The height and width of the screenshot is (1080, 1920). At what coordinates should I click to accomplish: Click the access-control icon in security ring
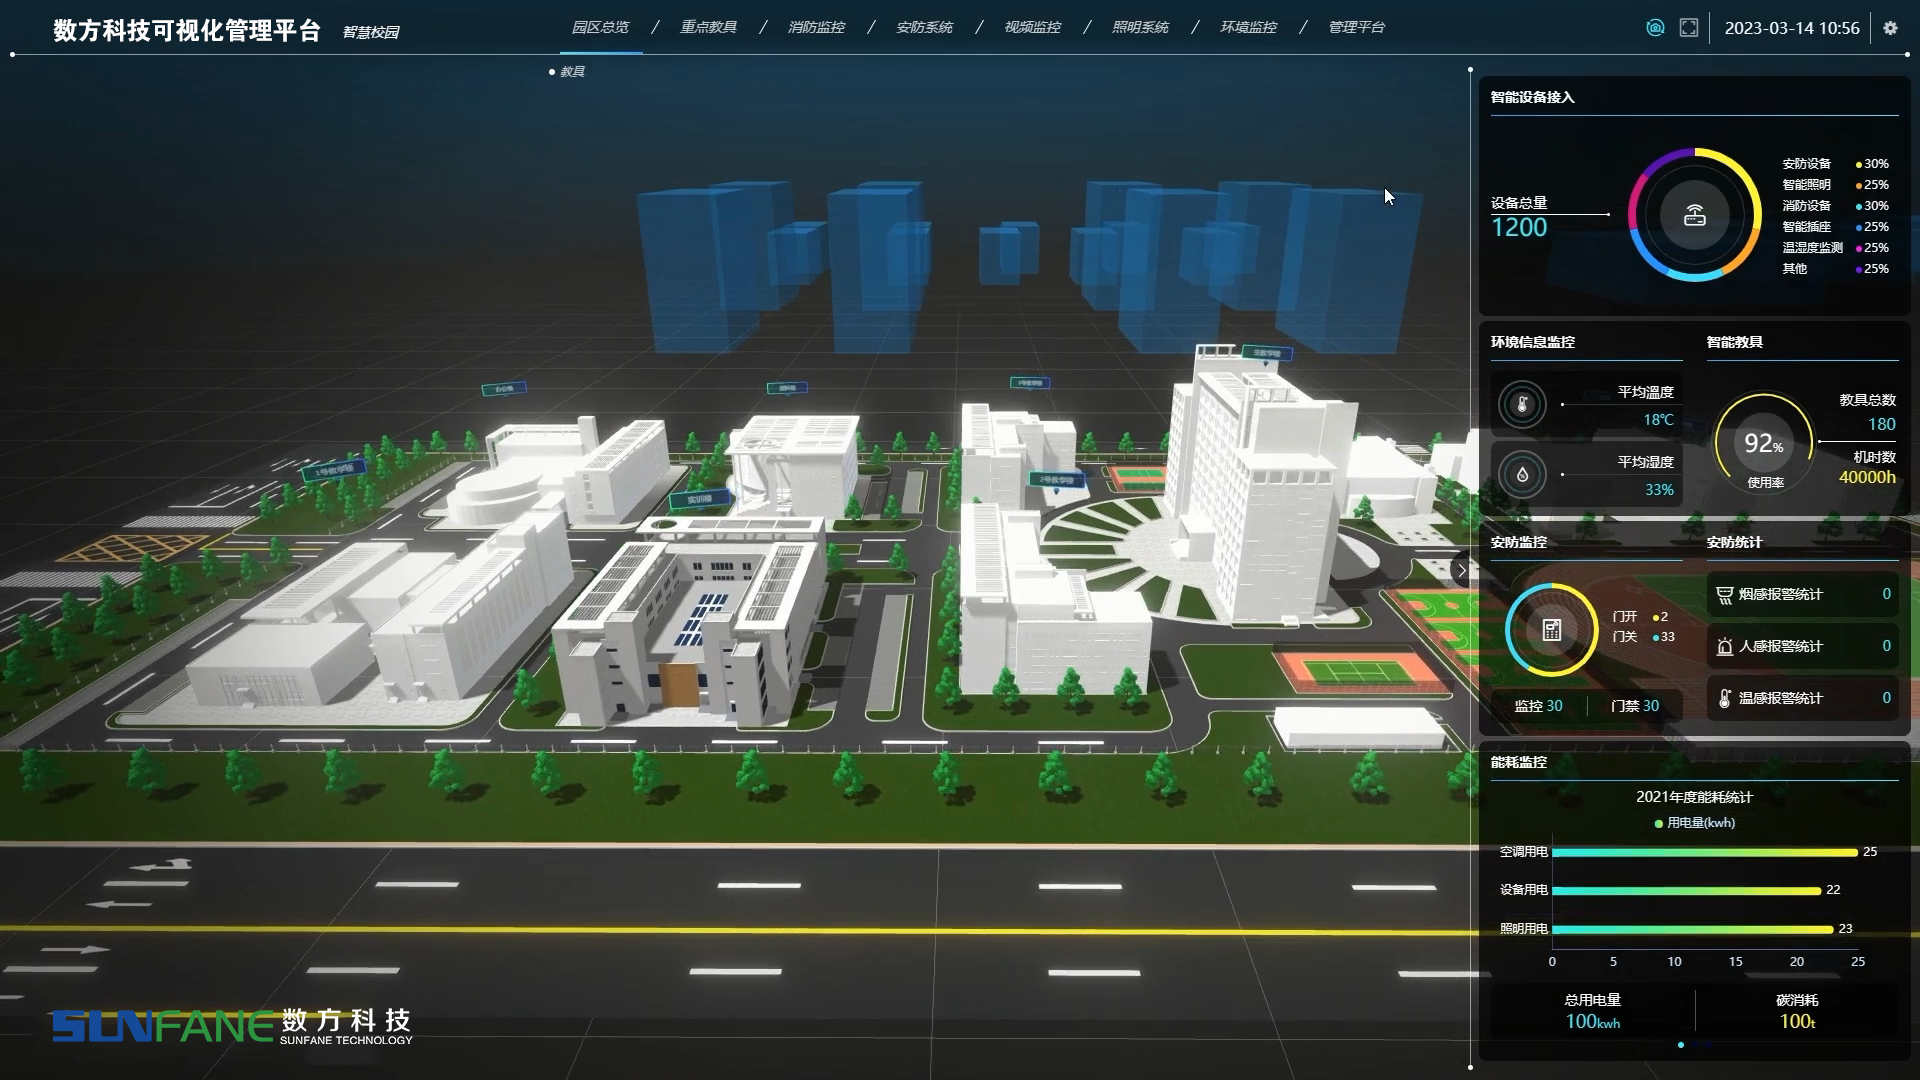click(1552, 630)
